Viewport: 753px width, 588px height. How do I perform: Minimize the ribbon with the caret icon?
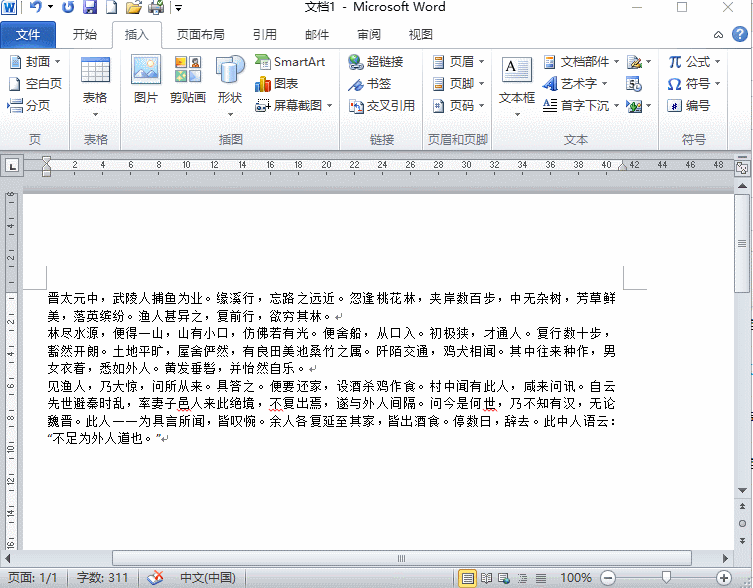click(718, 35)
